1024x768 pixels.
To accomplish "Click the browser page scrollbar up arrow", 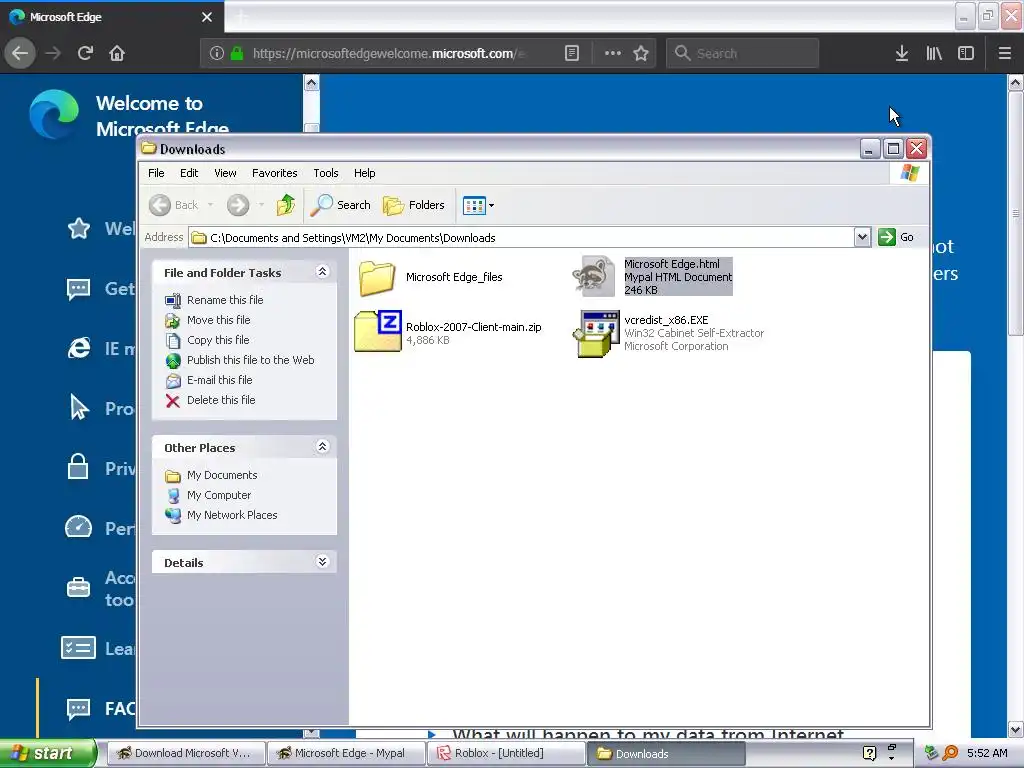I will pos(1016,82).
